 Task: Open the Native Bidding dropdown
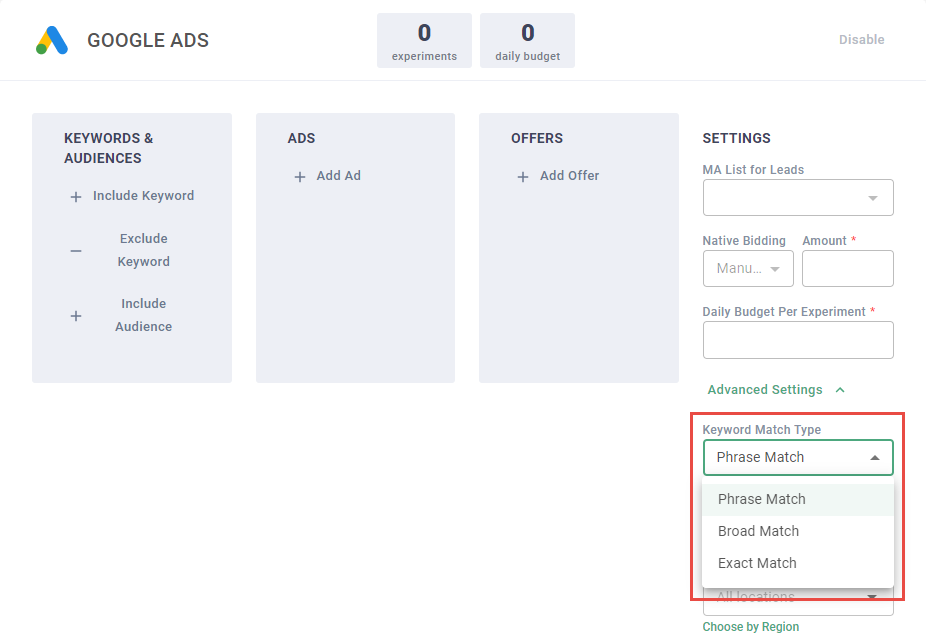[748, 269]
